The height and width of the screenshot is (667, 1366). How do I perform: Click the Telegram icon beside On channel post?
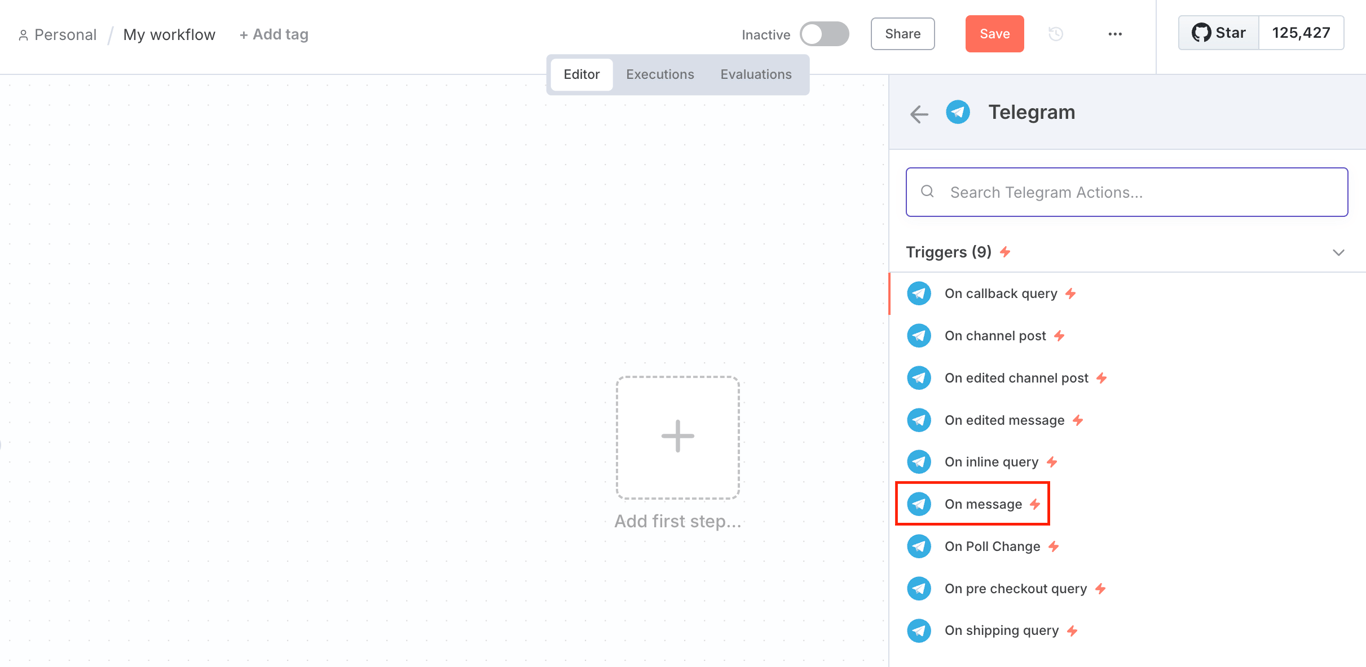pyautogui.click(x=919, y=335)
